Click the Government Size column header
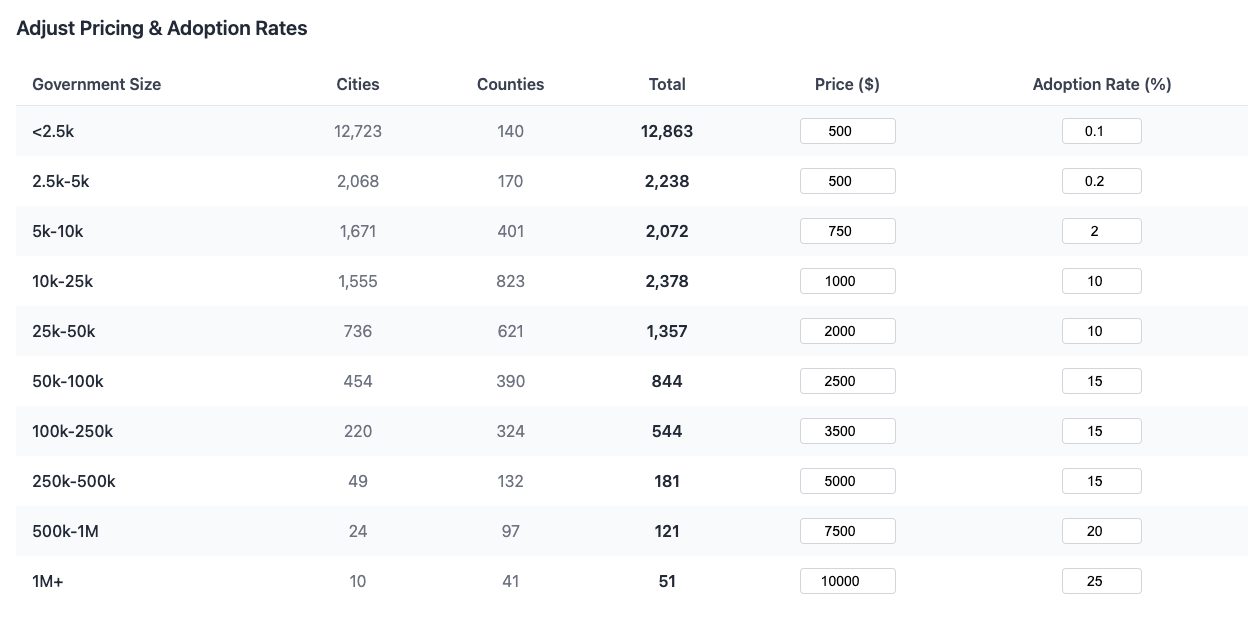Image resolution: width=1258 pixels, height=624 pixels. 96,85
